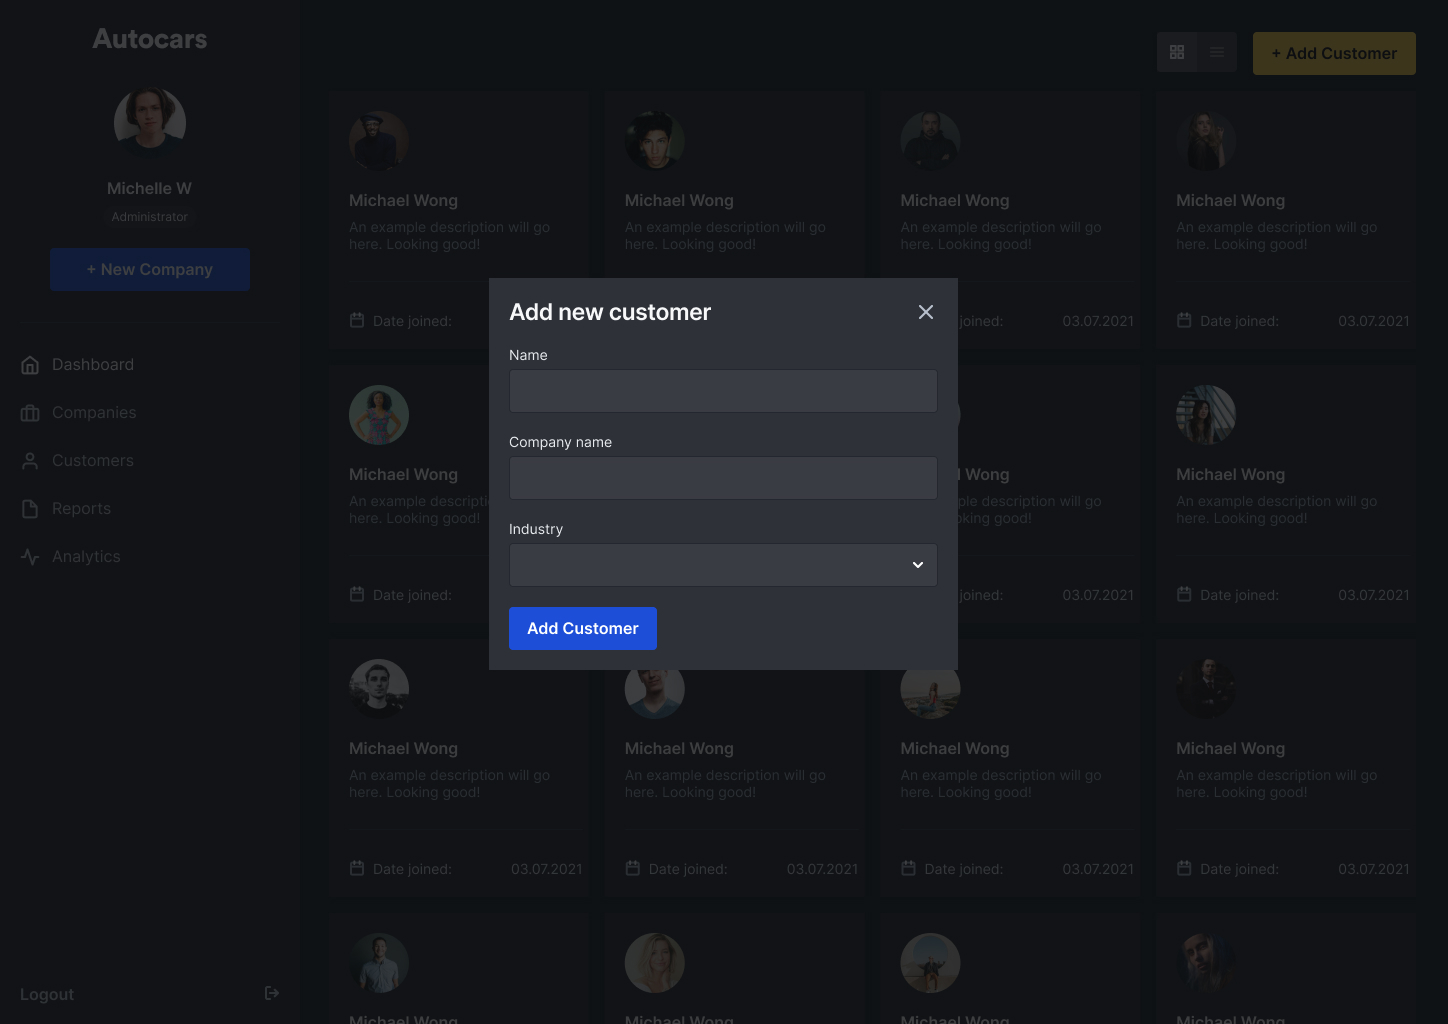The width and height of the screenshot is (1448, 1024).
Task: Click the + New Company button
Action: coord(150,270)
